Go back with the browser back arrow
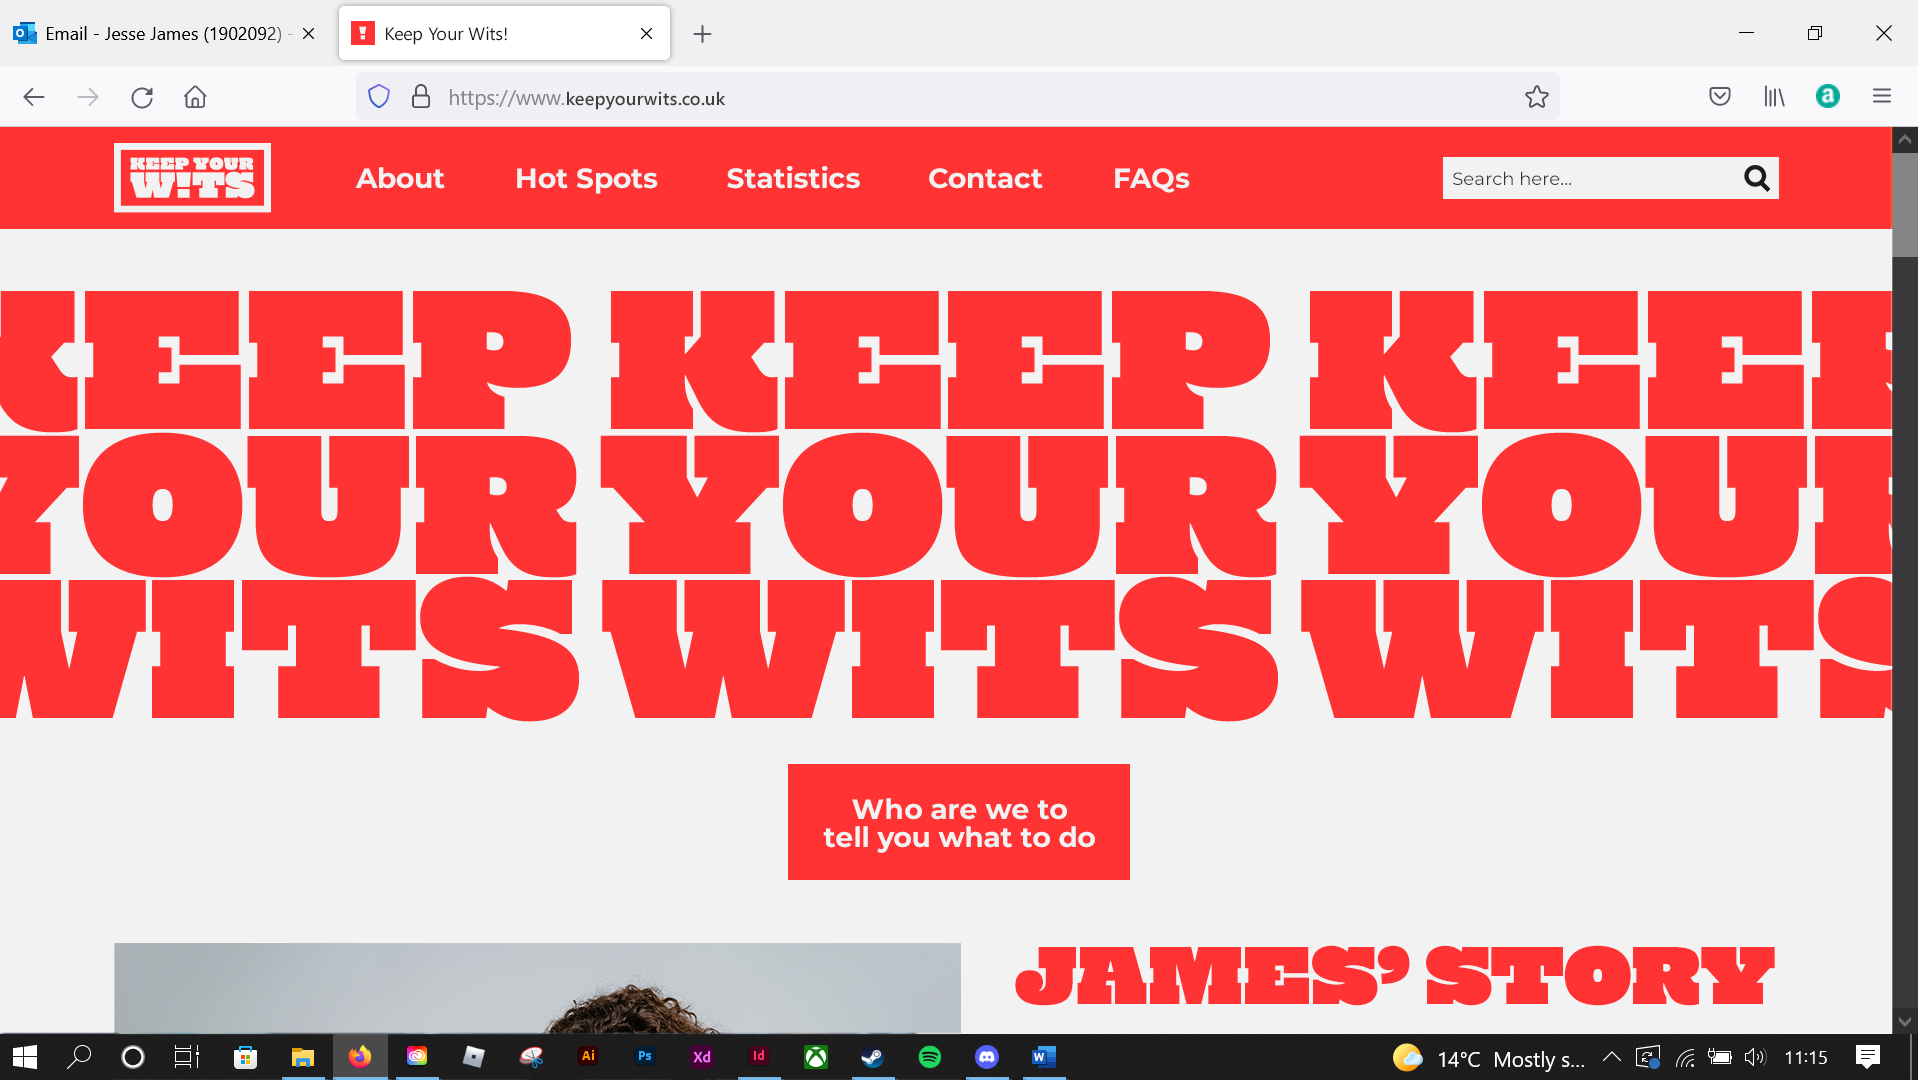The image size is (1918, 1080). [x=34, y=97]
